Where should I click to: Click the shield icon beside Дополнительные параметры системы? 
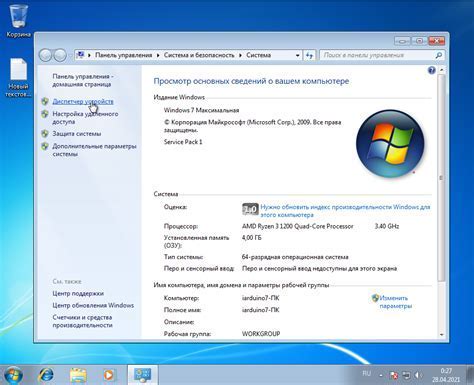click(x=45, y=146)
